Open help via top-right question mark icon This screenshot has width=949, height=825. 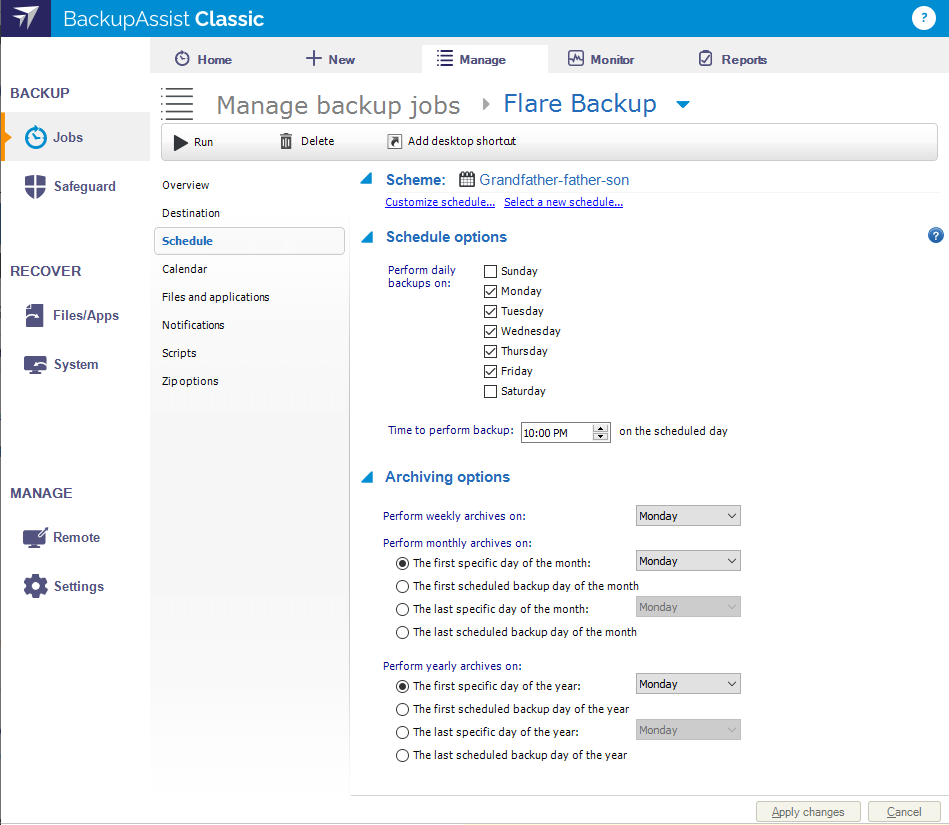[924, 18]
